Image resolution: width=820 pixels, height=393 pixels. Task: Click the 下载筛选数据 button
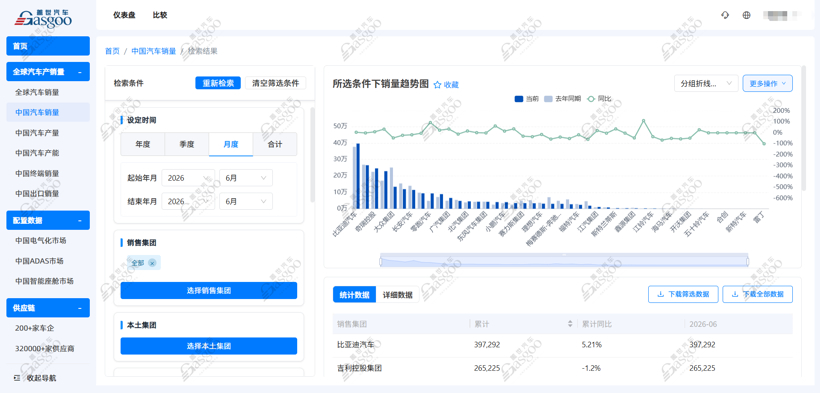684,294
